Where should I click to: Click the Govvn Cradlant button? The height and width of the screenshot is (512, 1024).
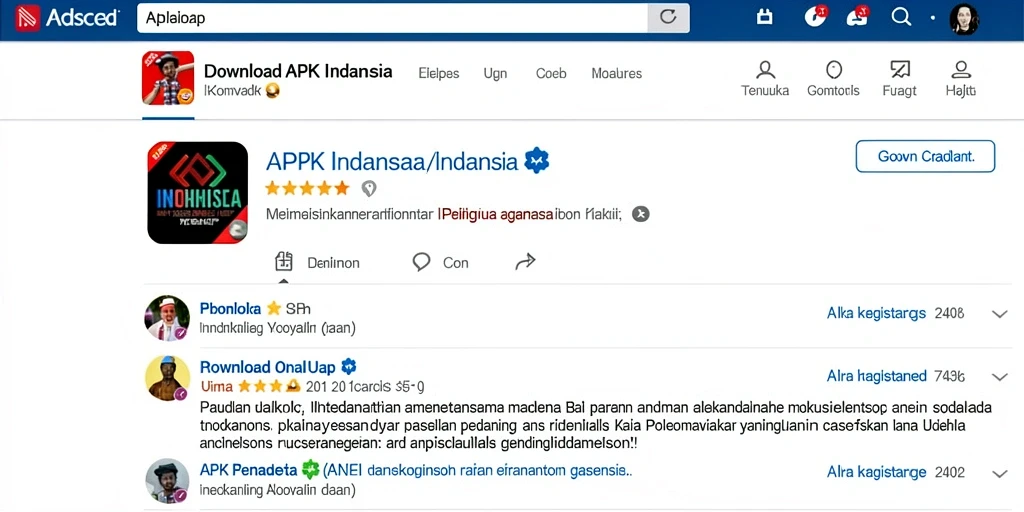925,157
